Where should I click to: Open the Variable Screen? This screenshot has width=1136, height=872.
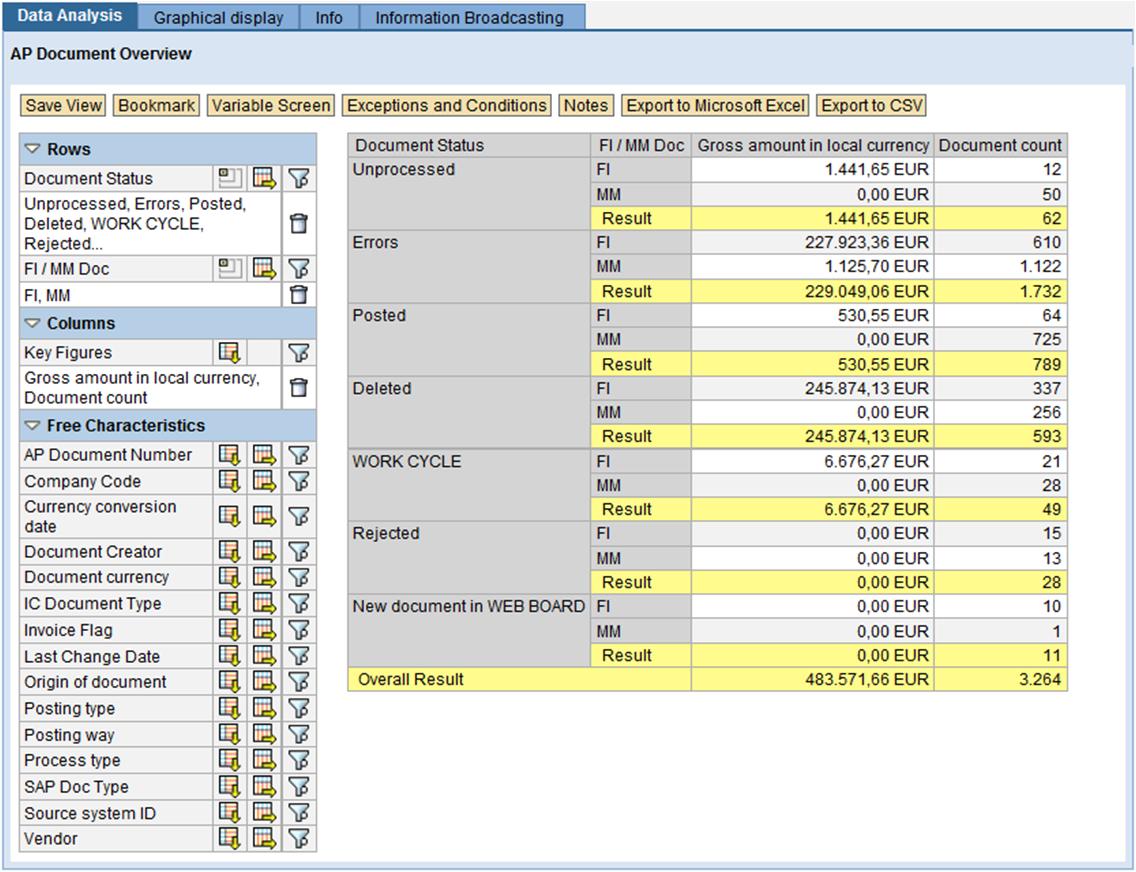(x=271, y=105)
